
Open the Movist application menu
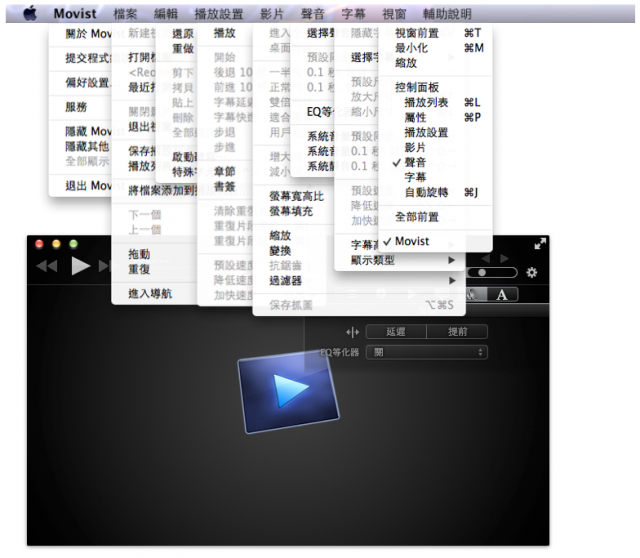click(x=75, y=14)
